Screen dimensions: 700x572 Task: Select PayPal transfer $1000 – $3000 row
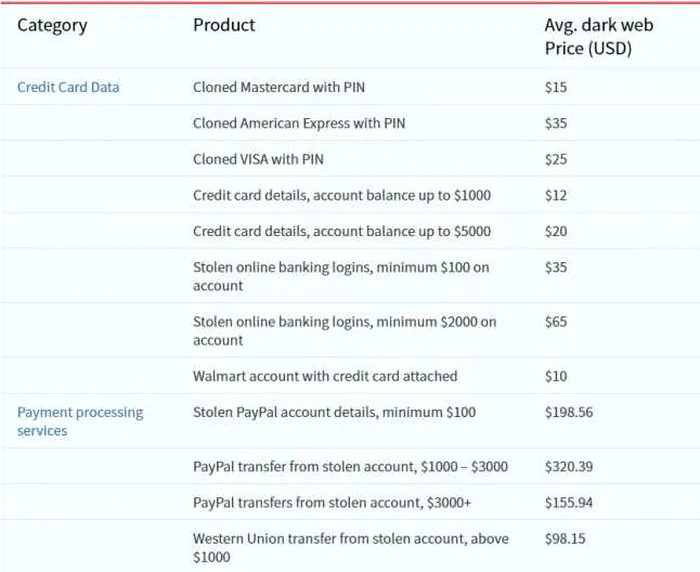pyautogui.click(x=350, y=466)
